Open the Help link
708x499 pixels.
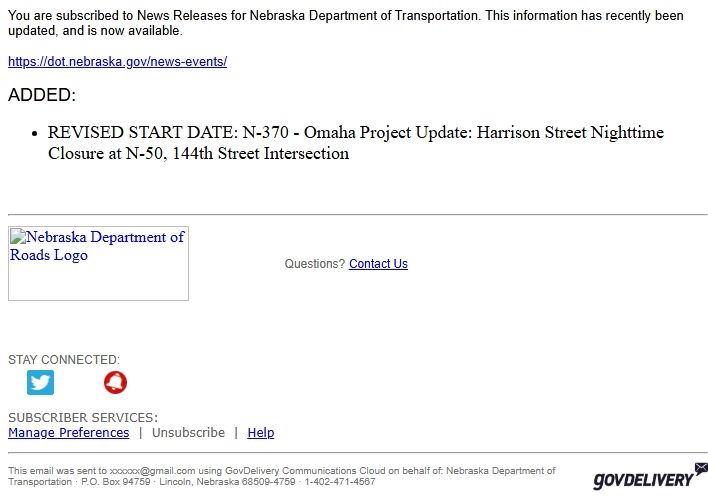(261, 433)
